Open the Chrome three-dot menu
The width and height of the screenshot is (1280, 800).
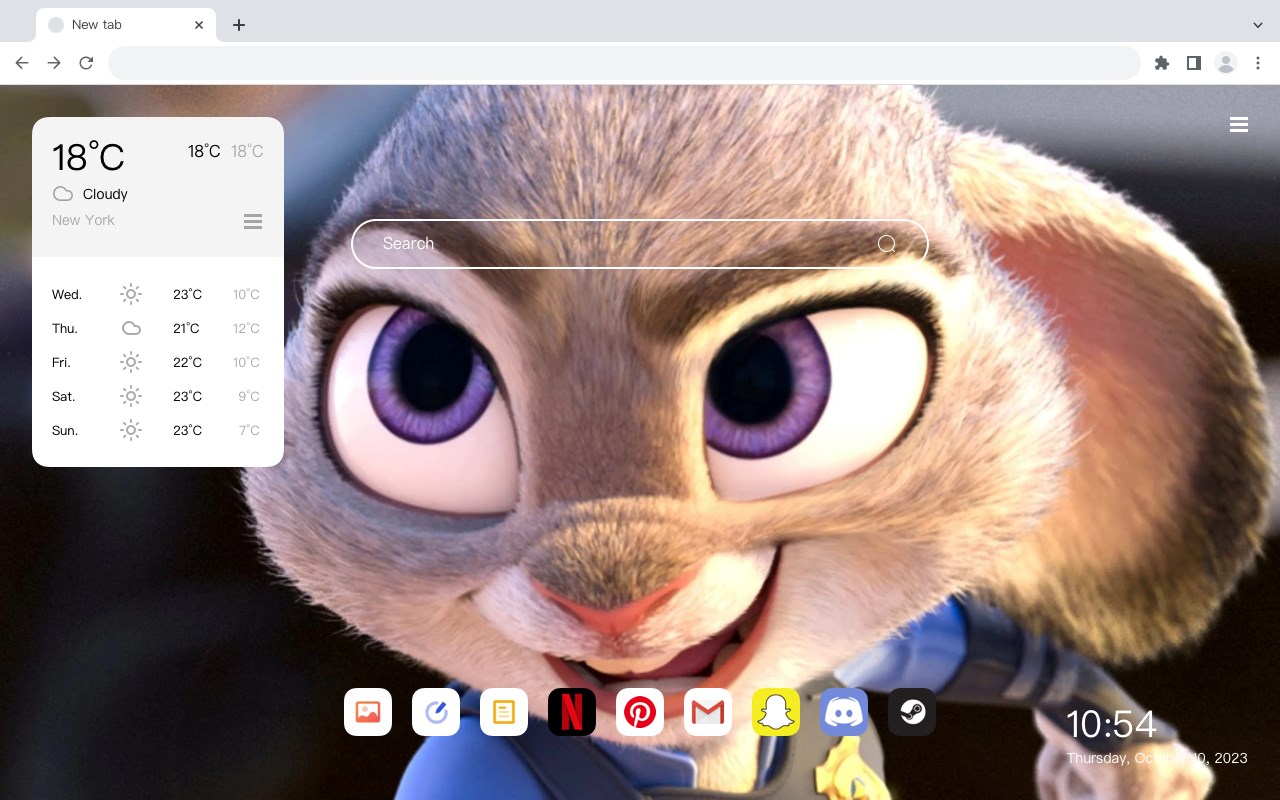click(1258, 63)
